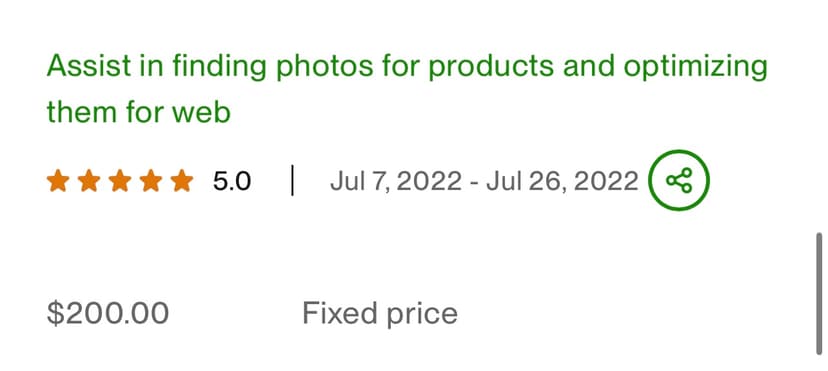
Task: Select the third orange rating star
Action: click(x=120, y=181)
